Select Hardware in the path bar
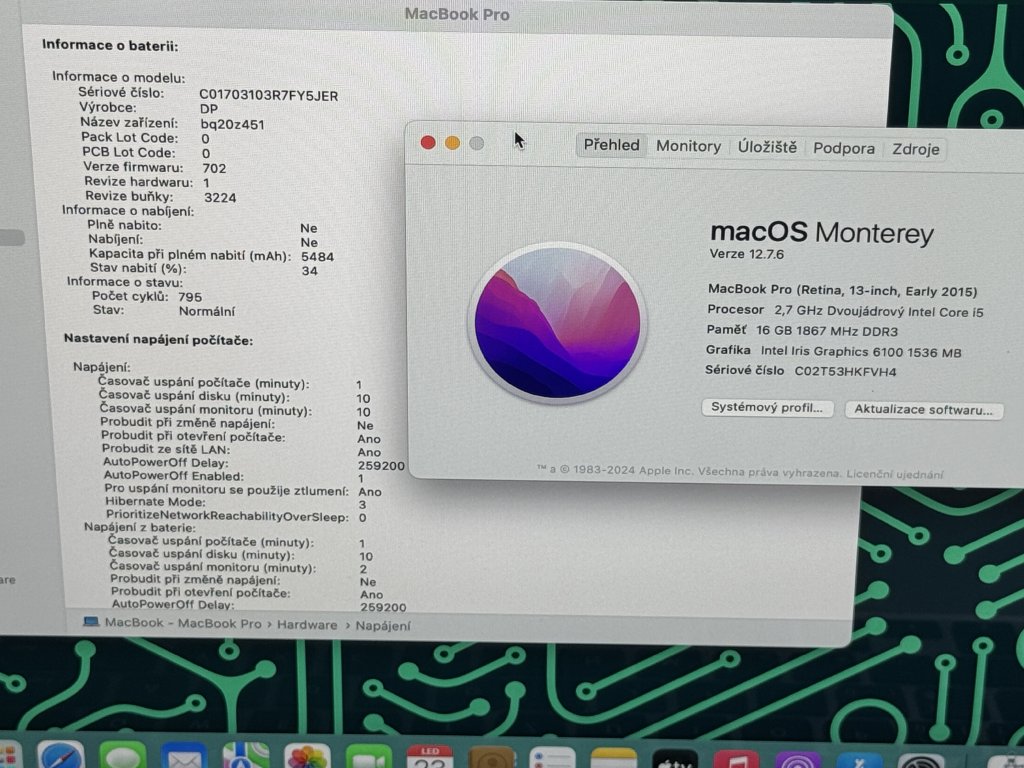The width and height of the screenshot is (1024, 768). click(x=307, y=624)
